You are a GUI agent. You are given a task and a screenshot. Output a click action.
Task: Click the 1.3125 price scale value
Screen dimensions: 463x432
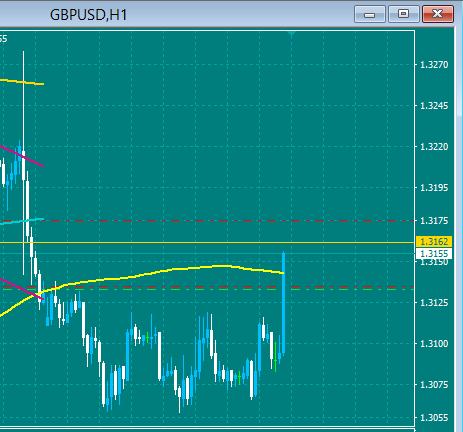click(434, 303)
